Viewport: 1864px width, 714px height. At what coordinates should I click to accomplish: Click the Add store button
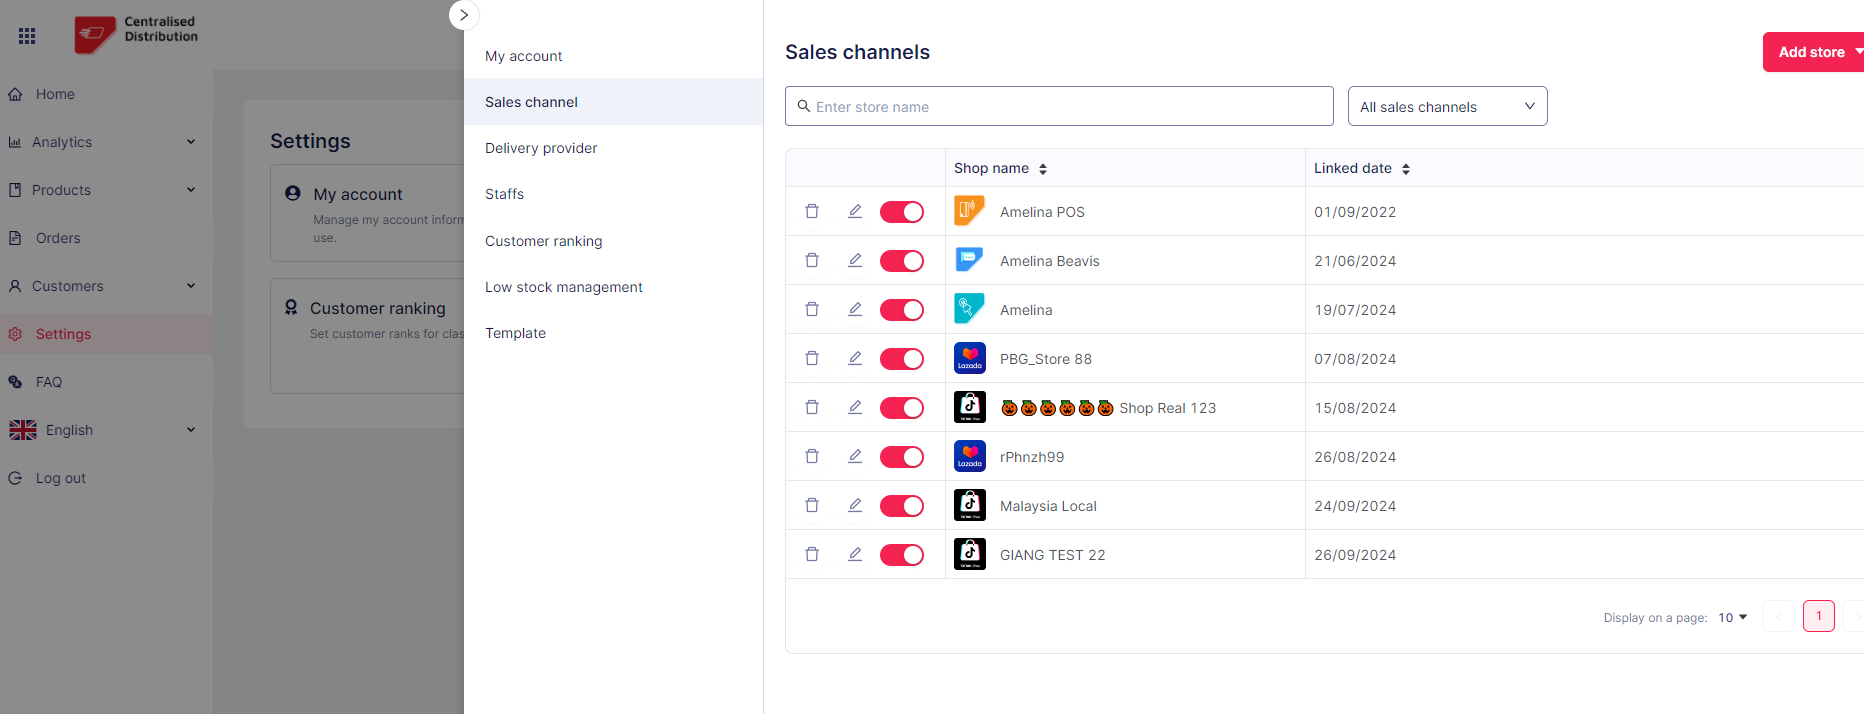coord(1811,52)
